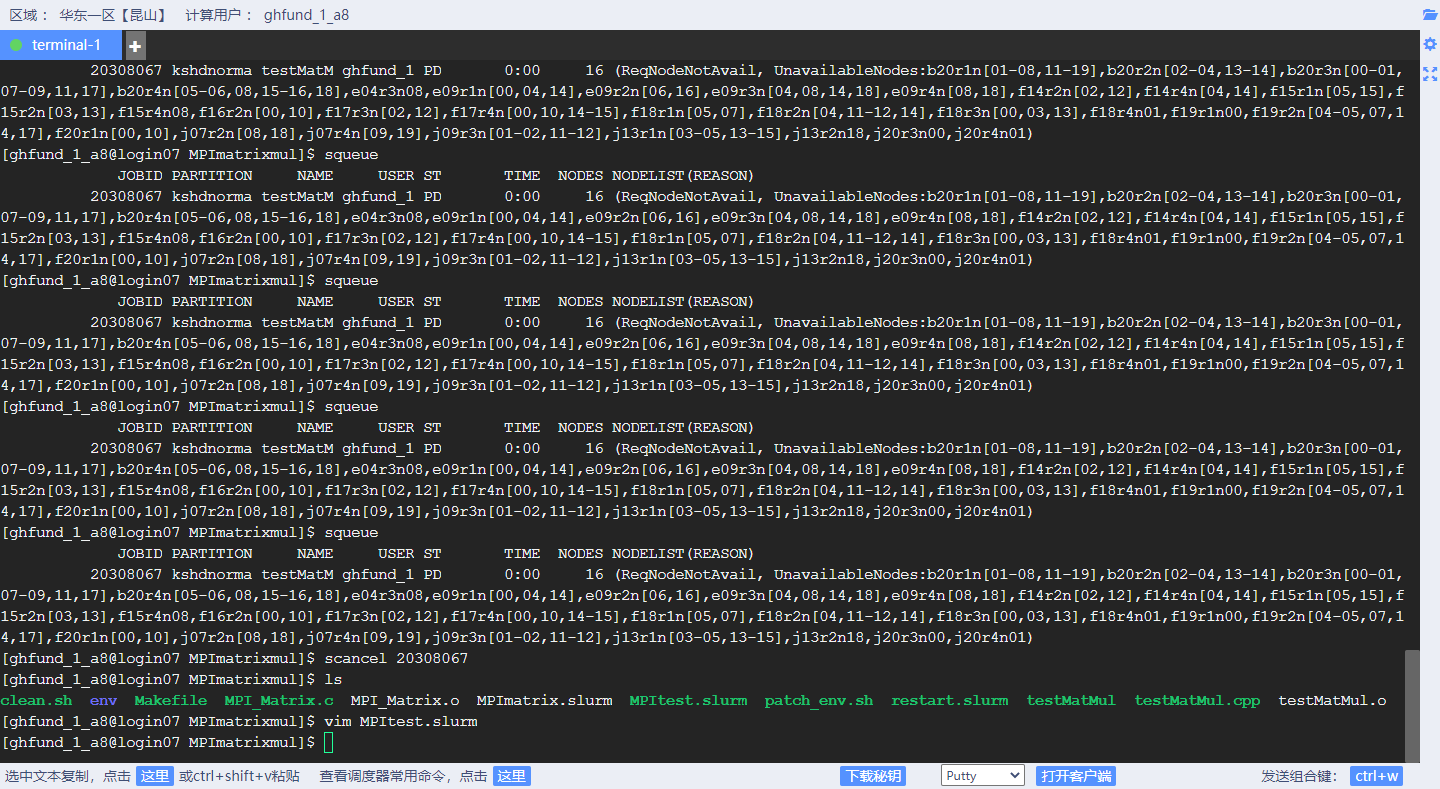Add a new terminal tab
1440x789 pixels.
(x=135, y=46)
